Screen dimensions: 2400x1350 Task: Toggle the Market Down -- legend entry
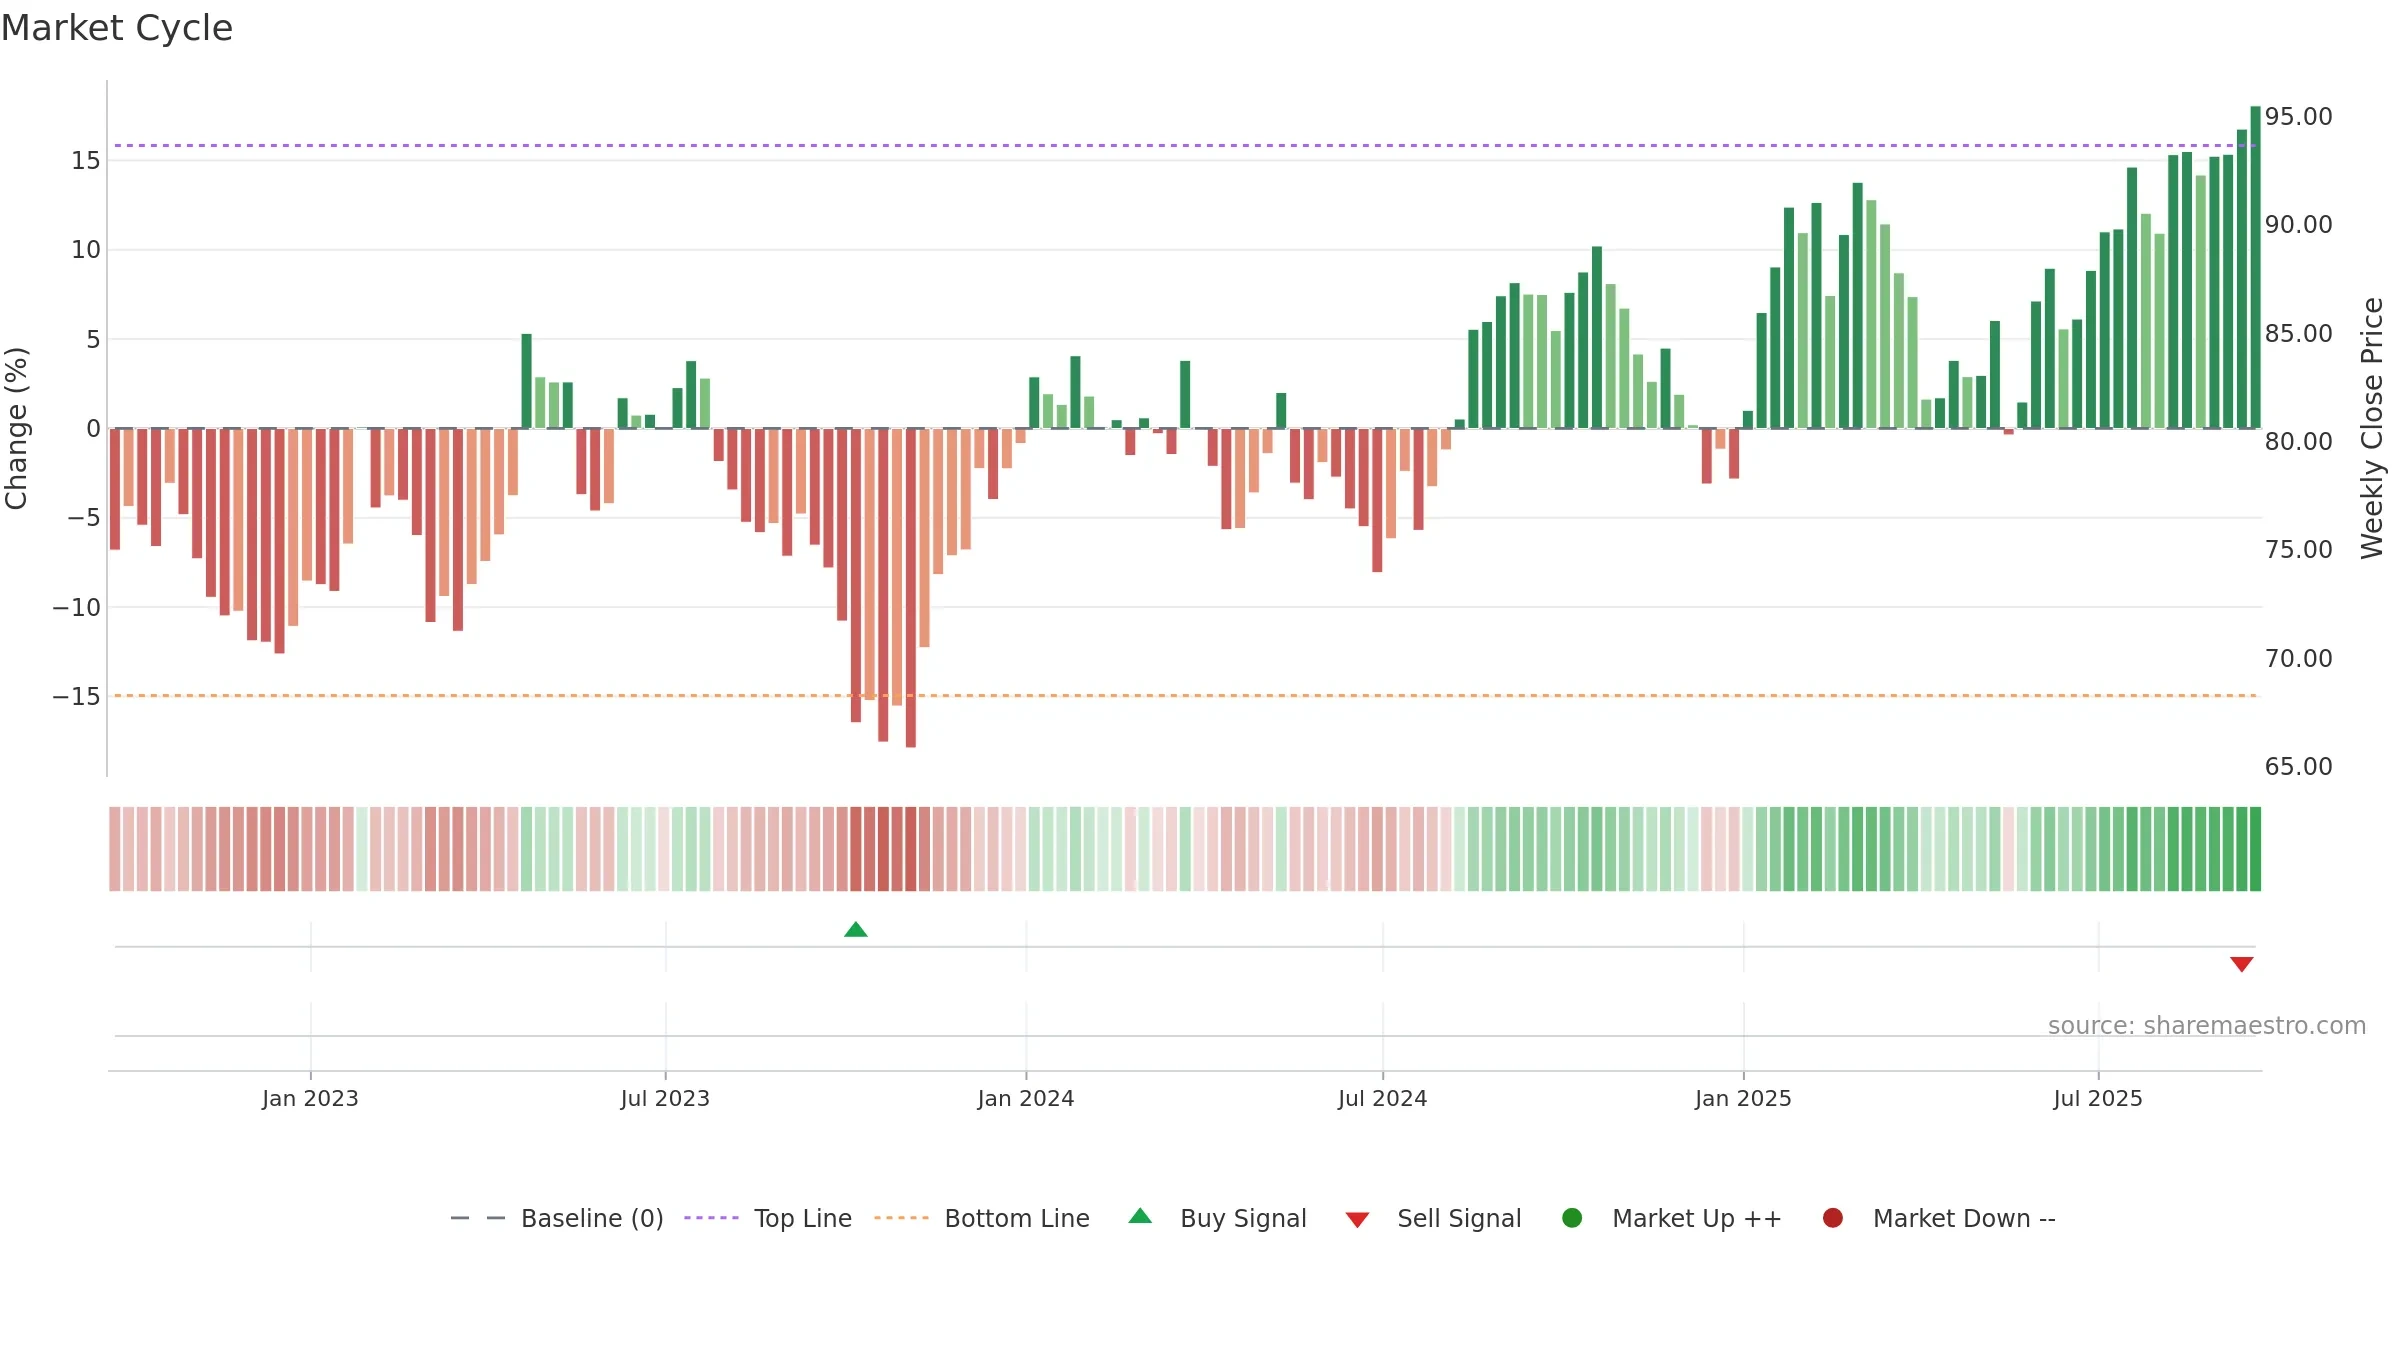(1939, 1218)
